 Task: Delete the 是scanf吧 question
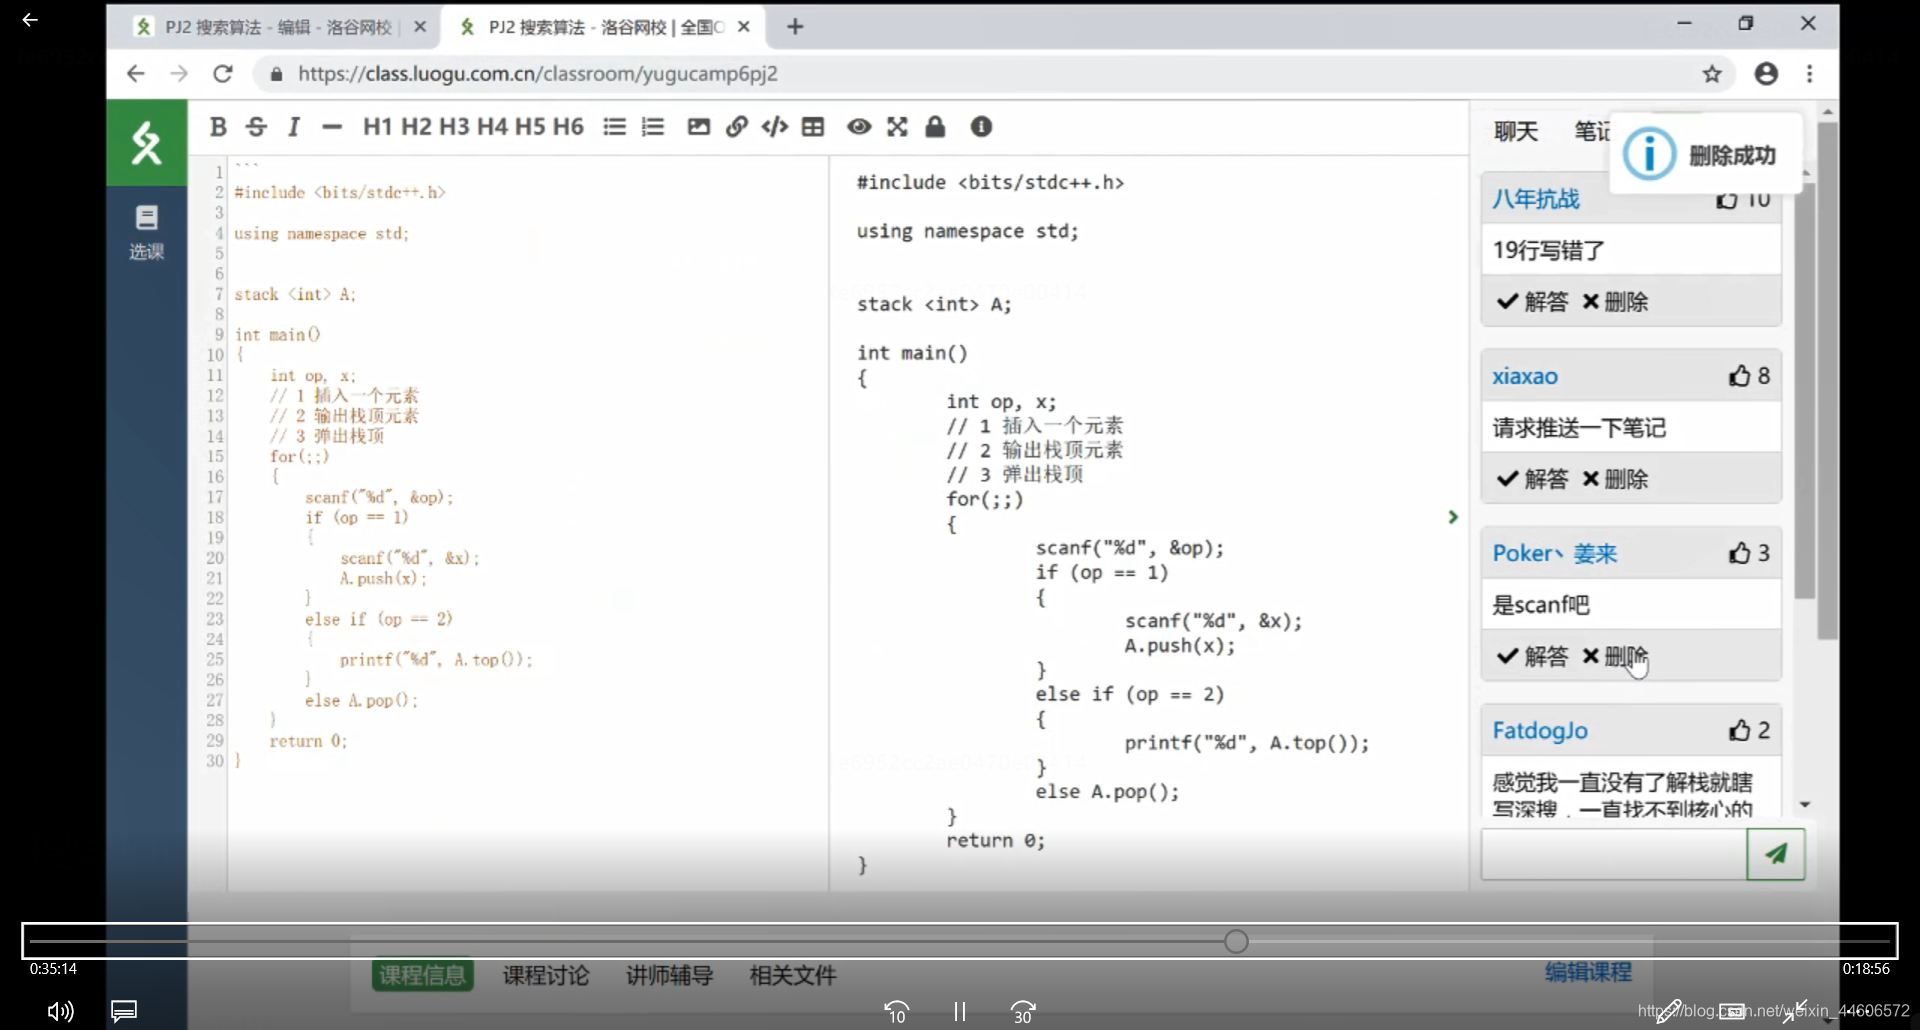tap(1615, 656)
